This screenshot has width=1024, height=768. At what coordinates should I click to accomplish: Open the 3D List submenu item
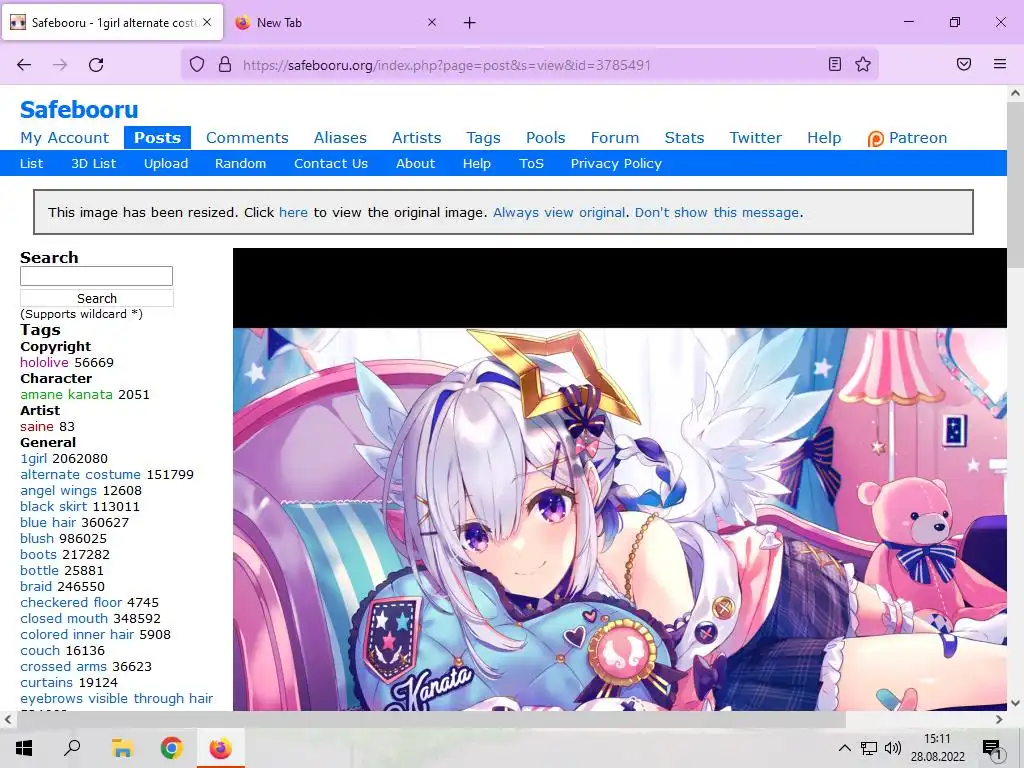coord(93,164)
